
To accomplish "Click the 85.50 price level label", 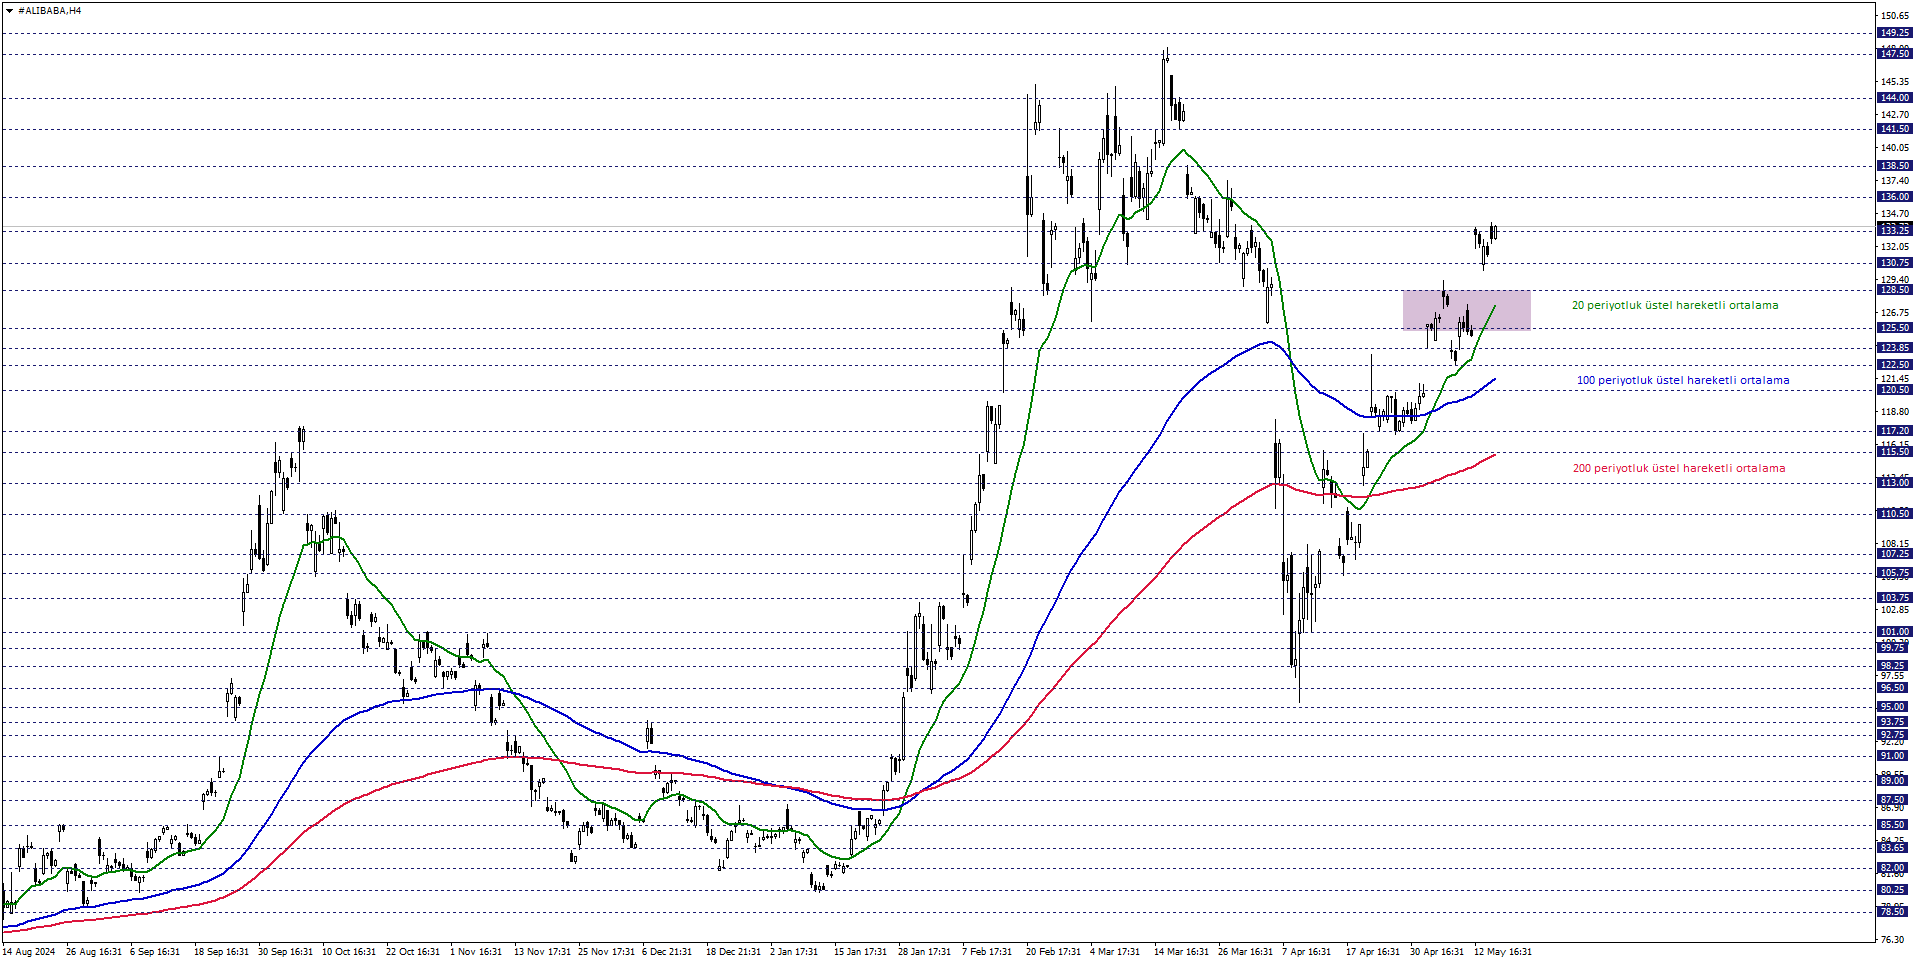I will click(x=1895, y=825).
